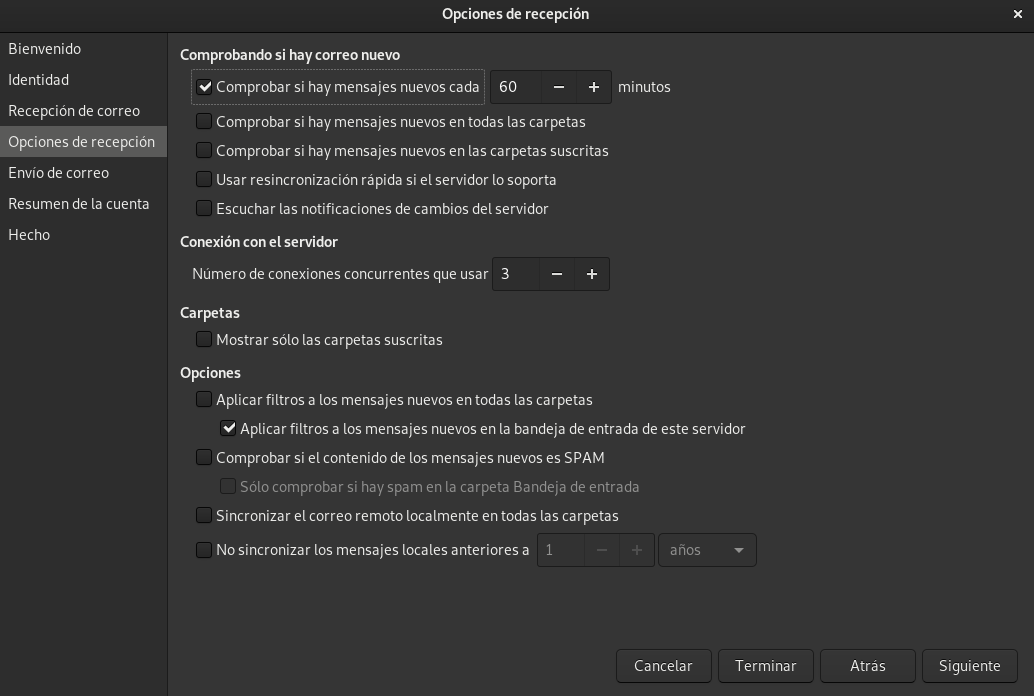Enable 'Sincronizar el correo remoto localmente'
Viewport: 1034px width, 696px height.
pyautogui.click(x=204, y=516)
